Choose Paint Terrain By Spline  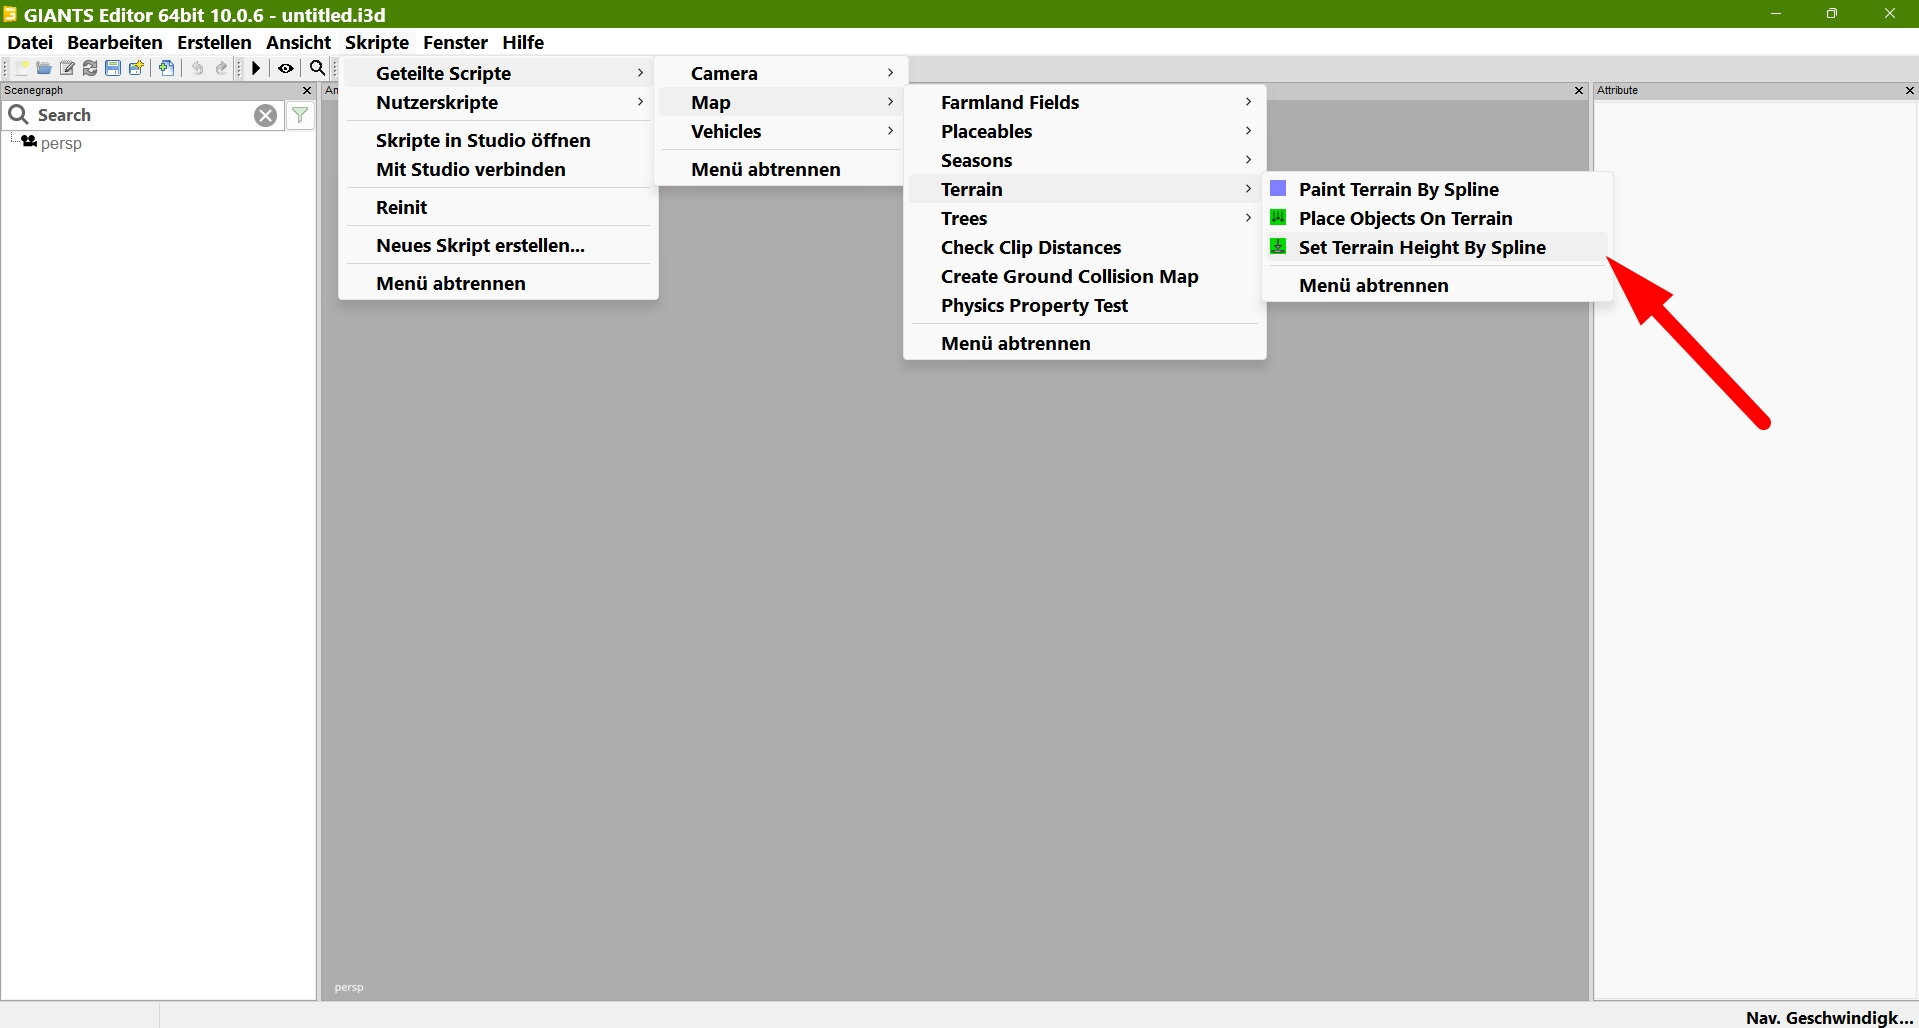pos(1398,189)
